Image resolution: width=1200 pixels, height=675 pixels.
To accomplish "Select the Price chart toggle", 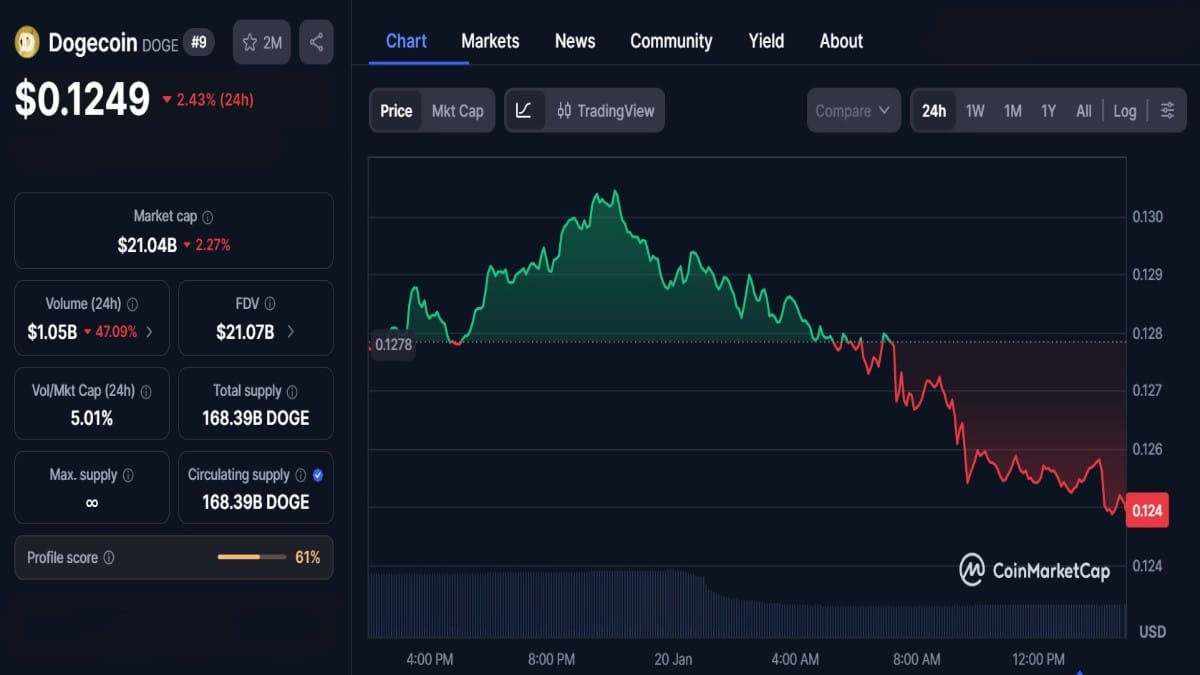I will [x=396, y=111].
